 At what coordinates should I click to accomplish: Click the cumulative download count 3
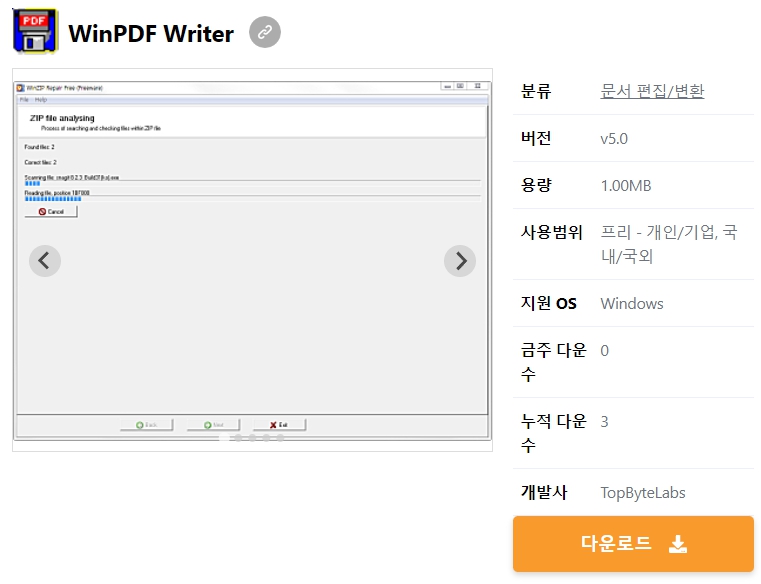(604, 421)
